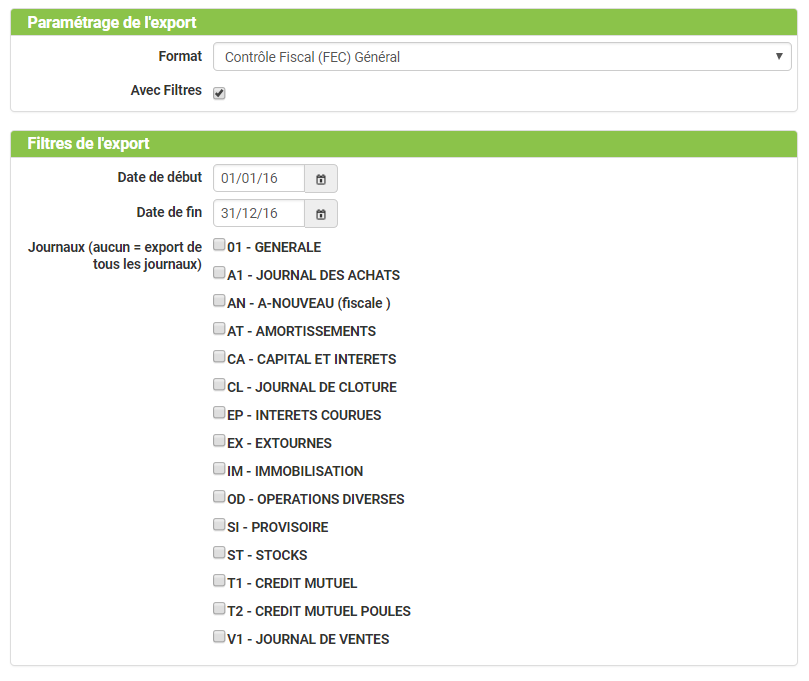
Task: Check the 01 - GENERALE journal
Action: pyautogui.click(x=219, y=244)
